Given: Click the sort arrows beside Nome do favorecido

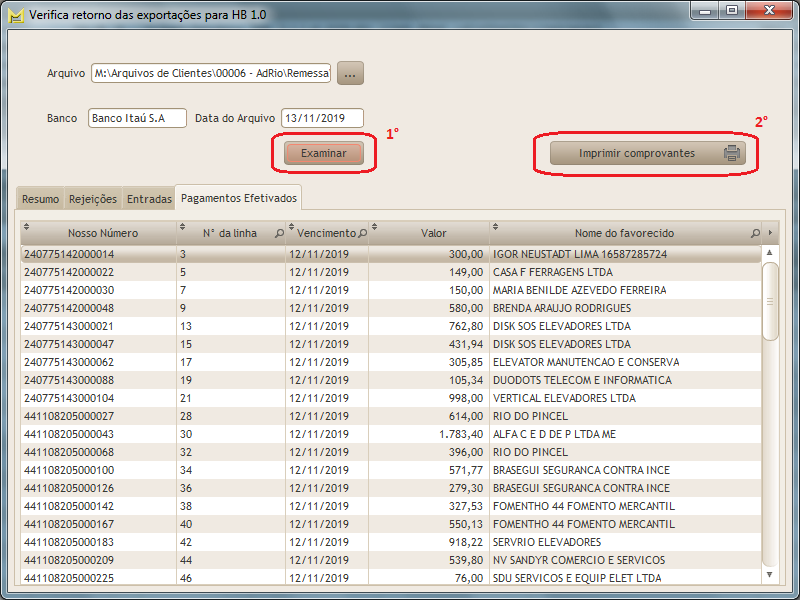Looking at the screenshot, I should click(493, 227).
